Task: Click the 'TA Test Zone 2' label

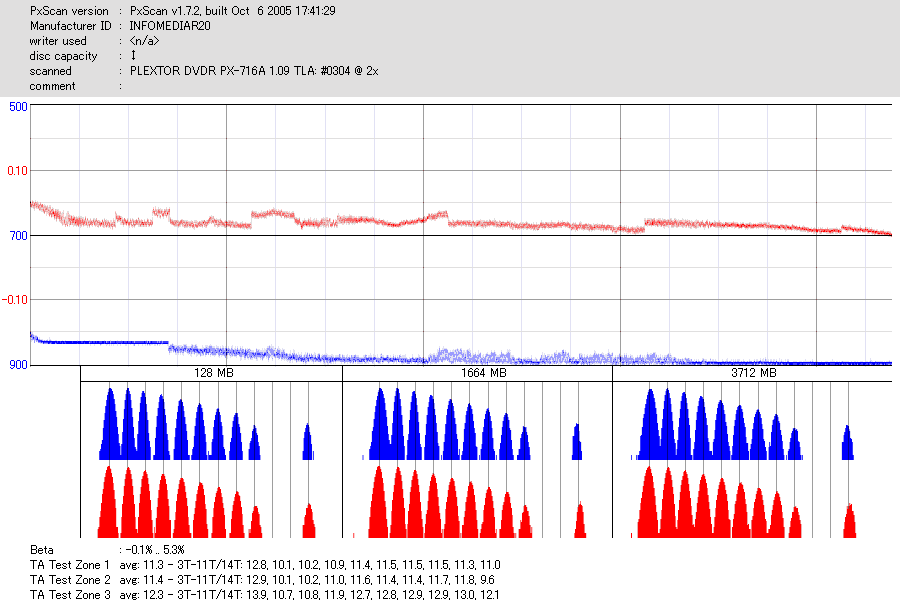Action: (70, 579)
